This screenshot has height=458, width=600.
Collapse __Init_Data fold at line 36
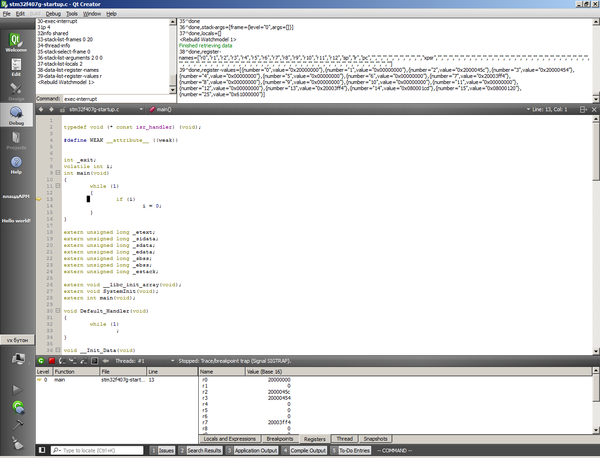click(58, 350)
